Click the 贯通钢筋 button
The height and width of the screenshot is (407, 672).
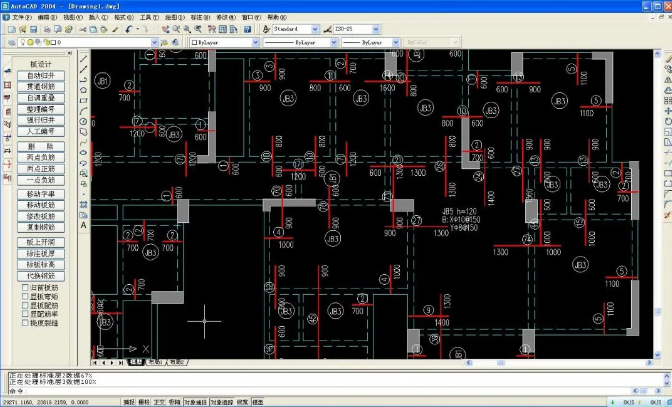click(x=41, y=87)
